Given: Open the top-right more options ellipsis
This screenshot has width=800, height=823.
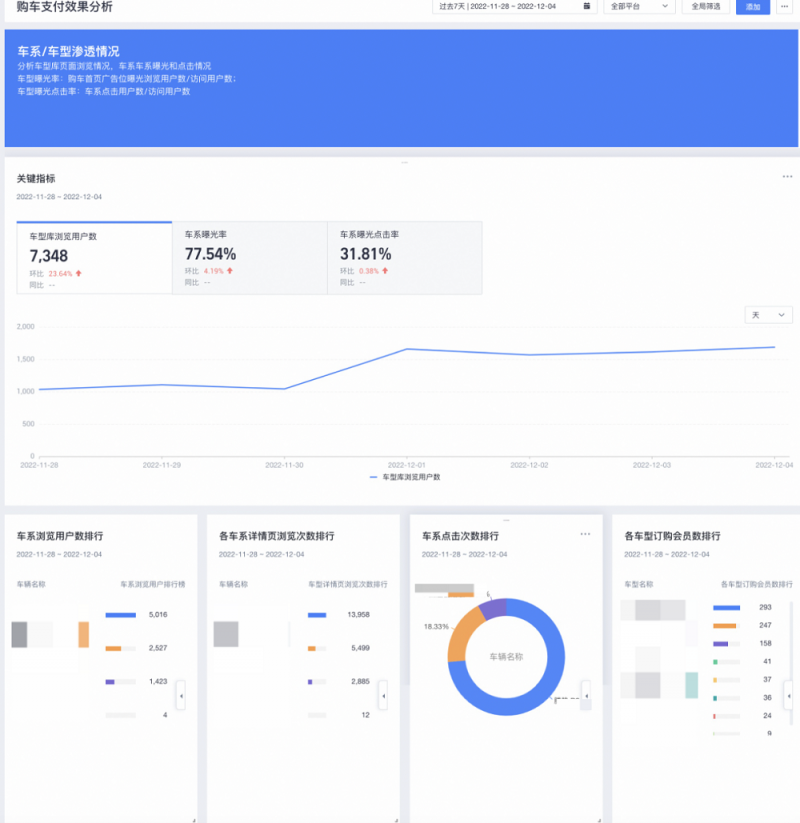Looking at the screenshot, I should tap(786, 6).
